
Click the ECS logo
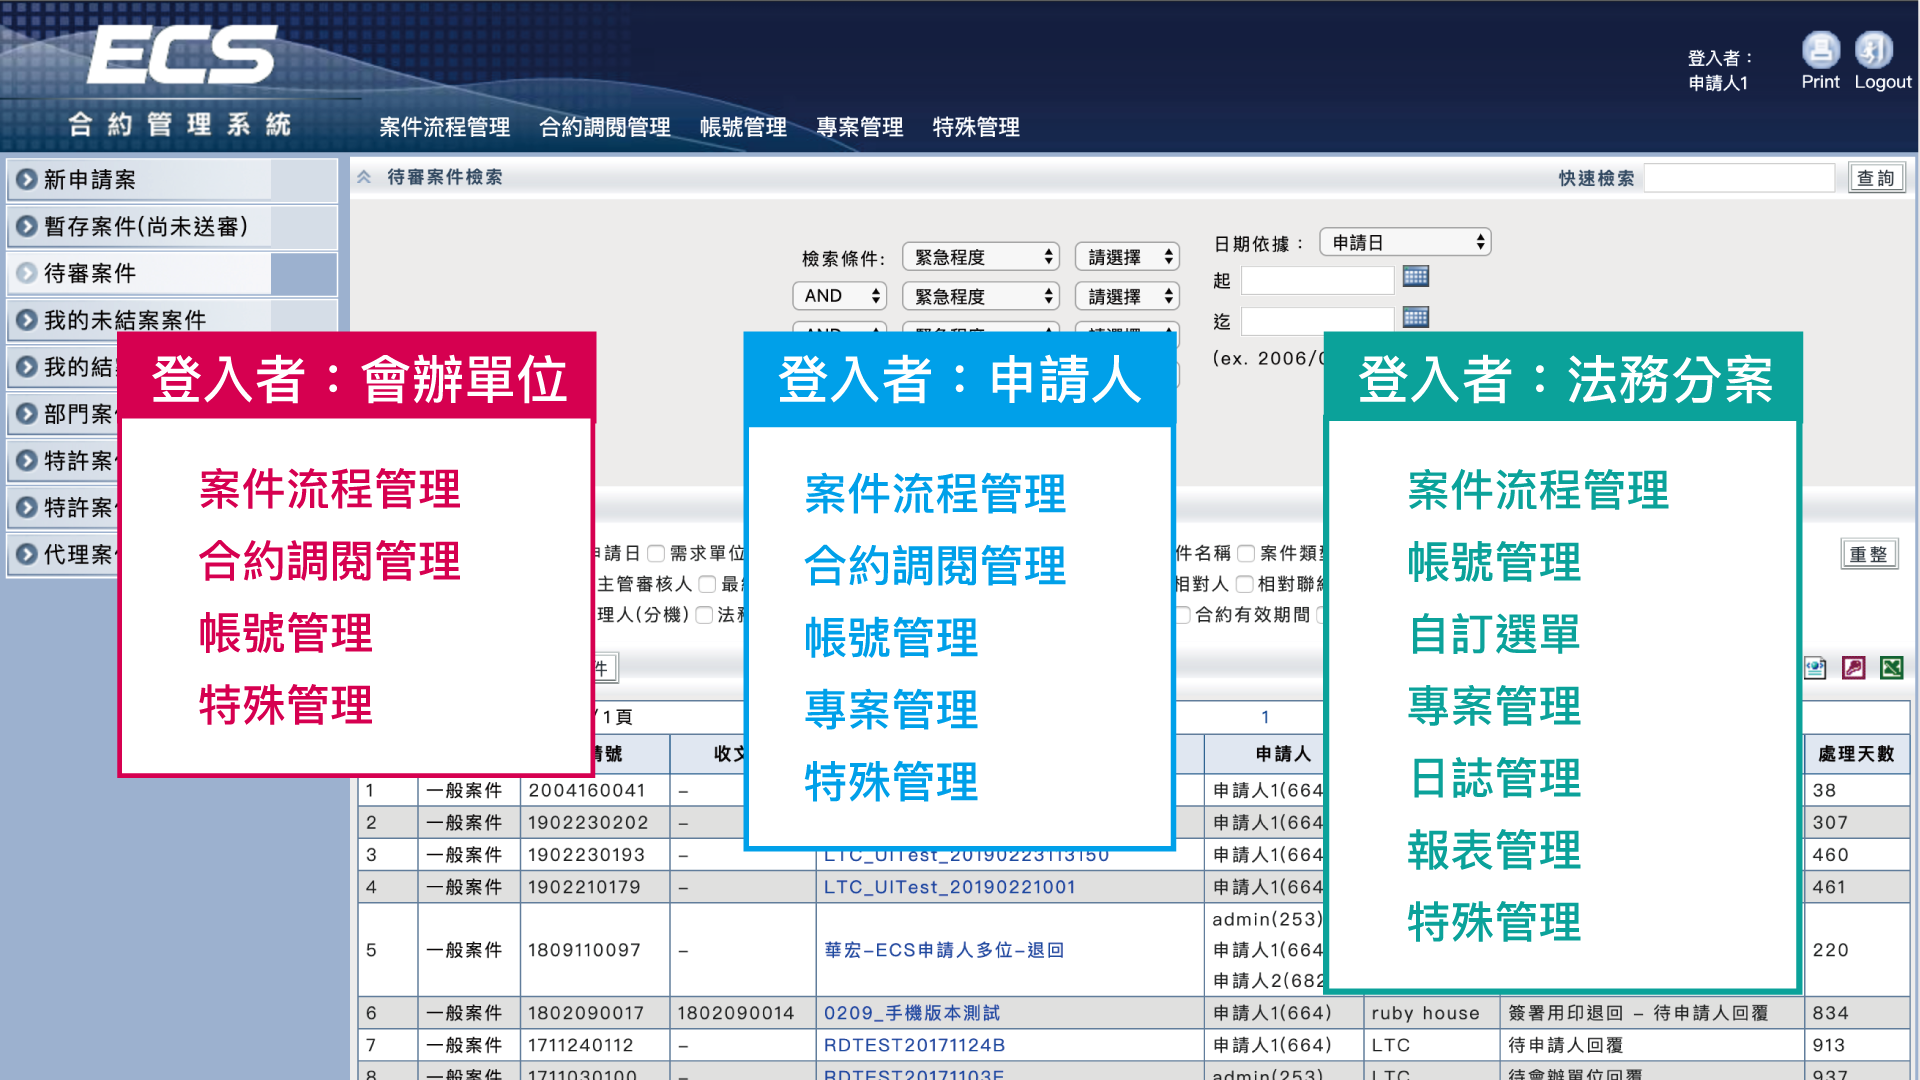pos(182,55)
